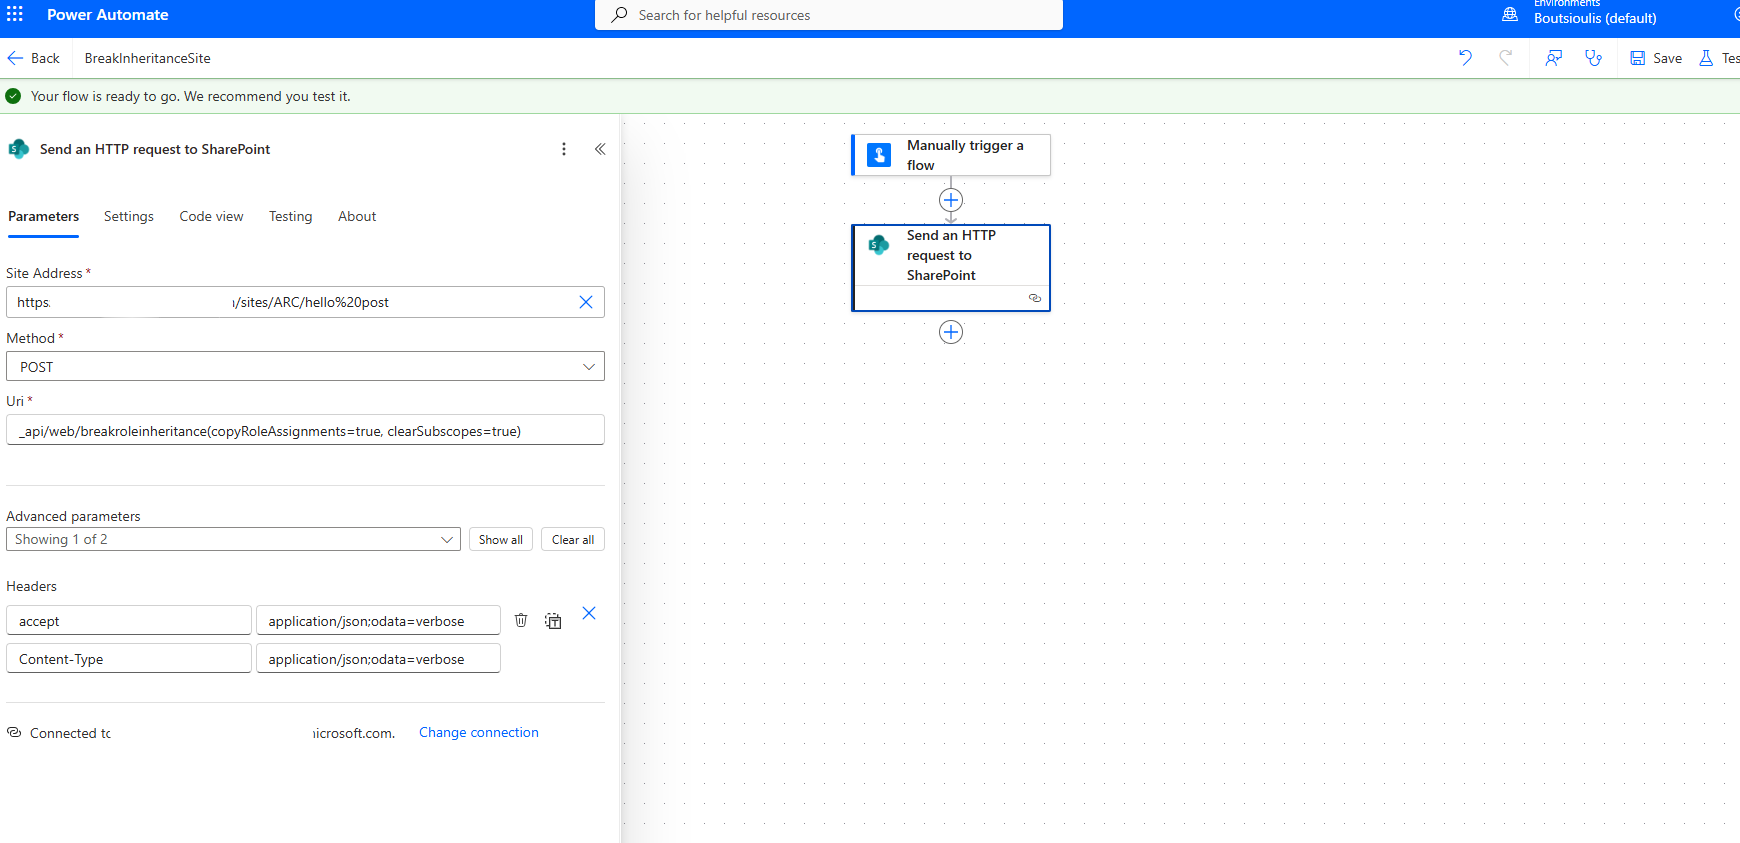Collapse the action details panel
Image resolution: width=1740 pixels, height=843 pixels.
[x=600, y=149]
